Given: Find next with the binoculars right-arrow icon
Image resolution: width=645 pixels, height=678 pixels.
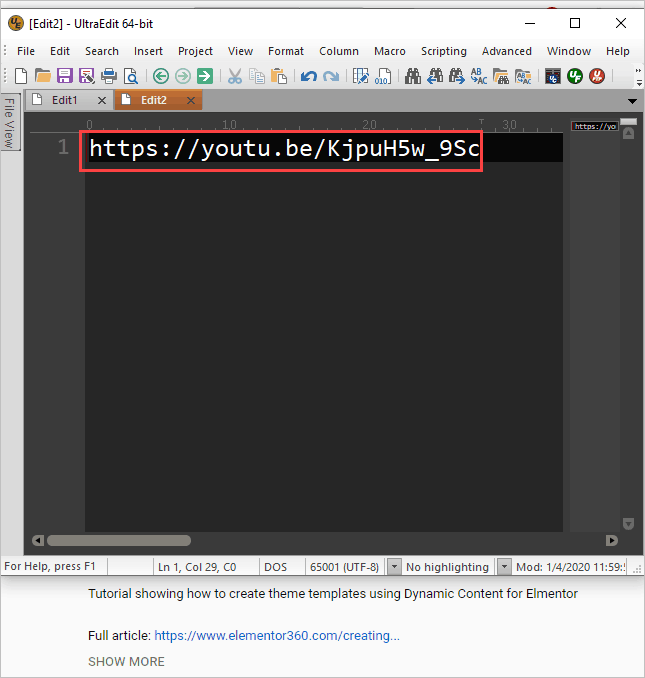Looking at the screenshot, I should pos(457,76).
